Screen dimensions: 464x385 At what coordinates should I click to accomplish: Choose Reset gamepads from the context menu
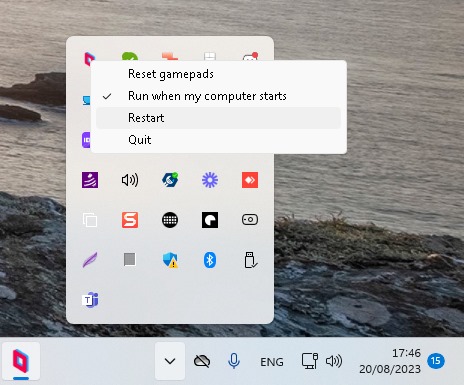click(x=218, y=74)
